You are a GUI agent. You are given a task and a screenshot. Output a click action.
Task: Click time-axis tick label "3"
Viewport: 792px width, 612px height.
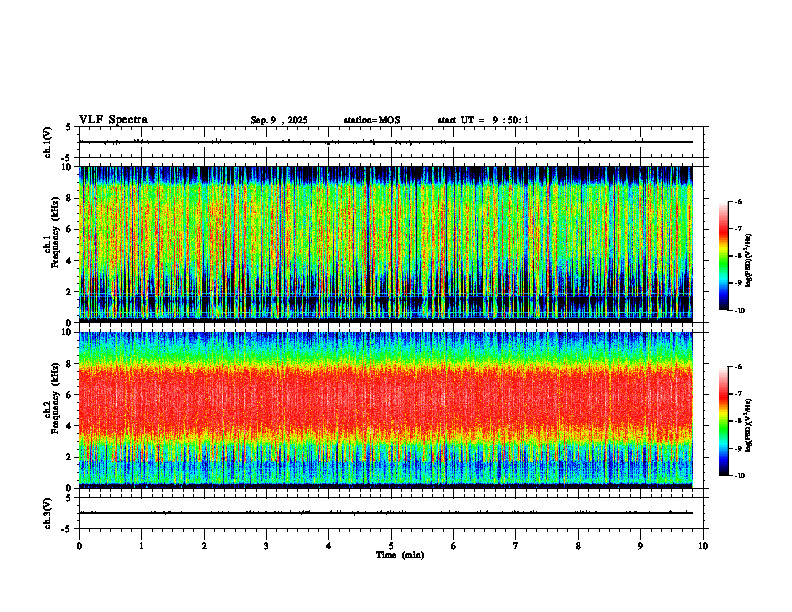(266, 545)
